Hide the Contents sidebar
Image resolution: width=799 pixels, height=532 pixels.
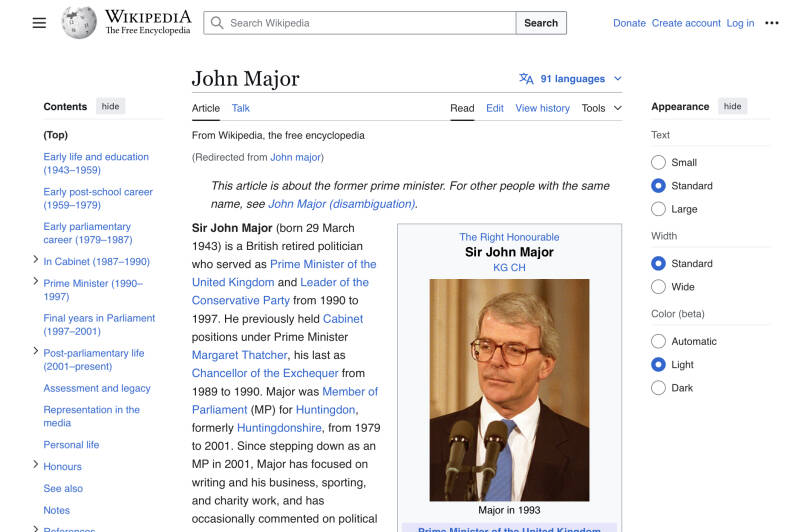pyautogui.click(x=110, y=106)
